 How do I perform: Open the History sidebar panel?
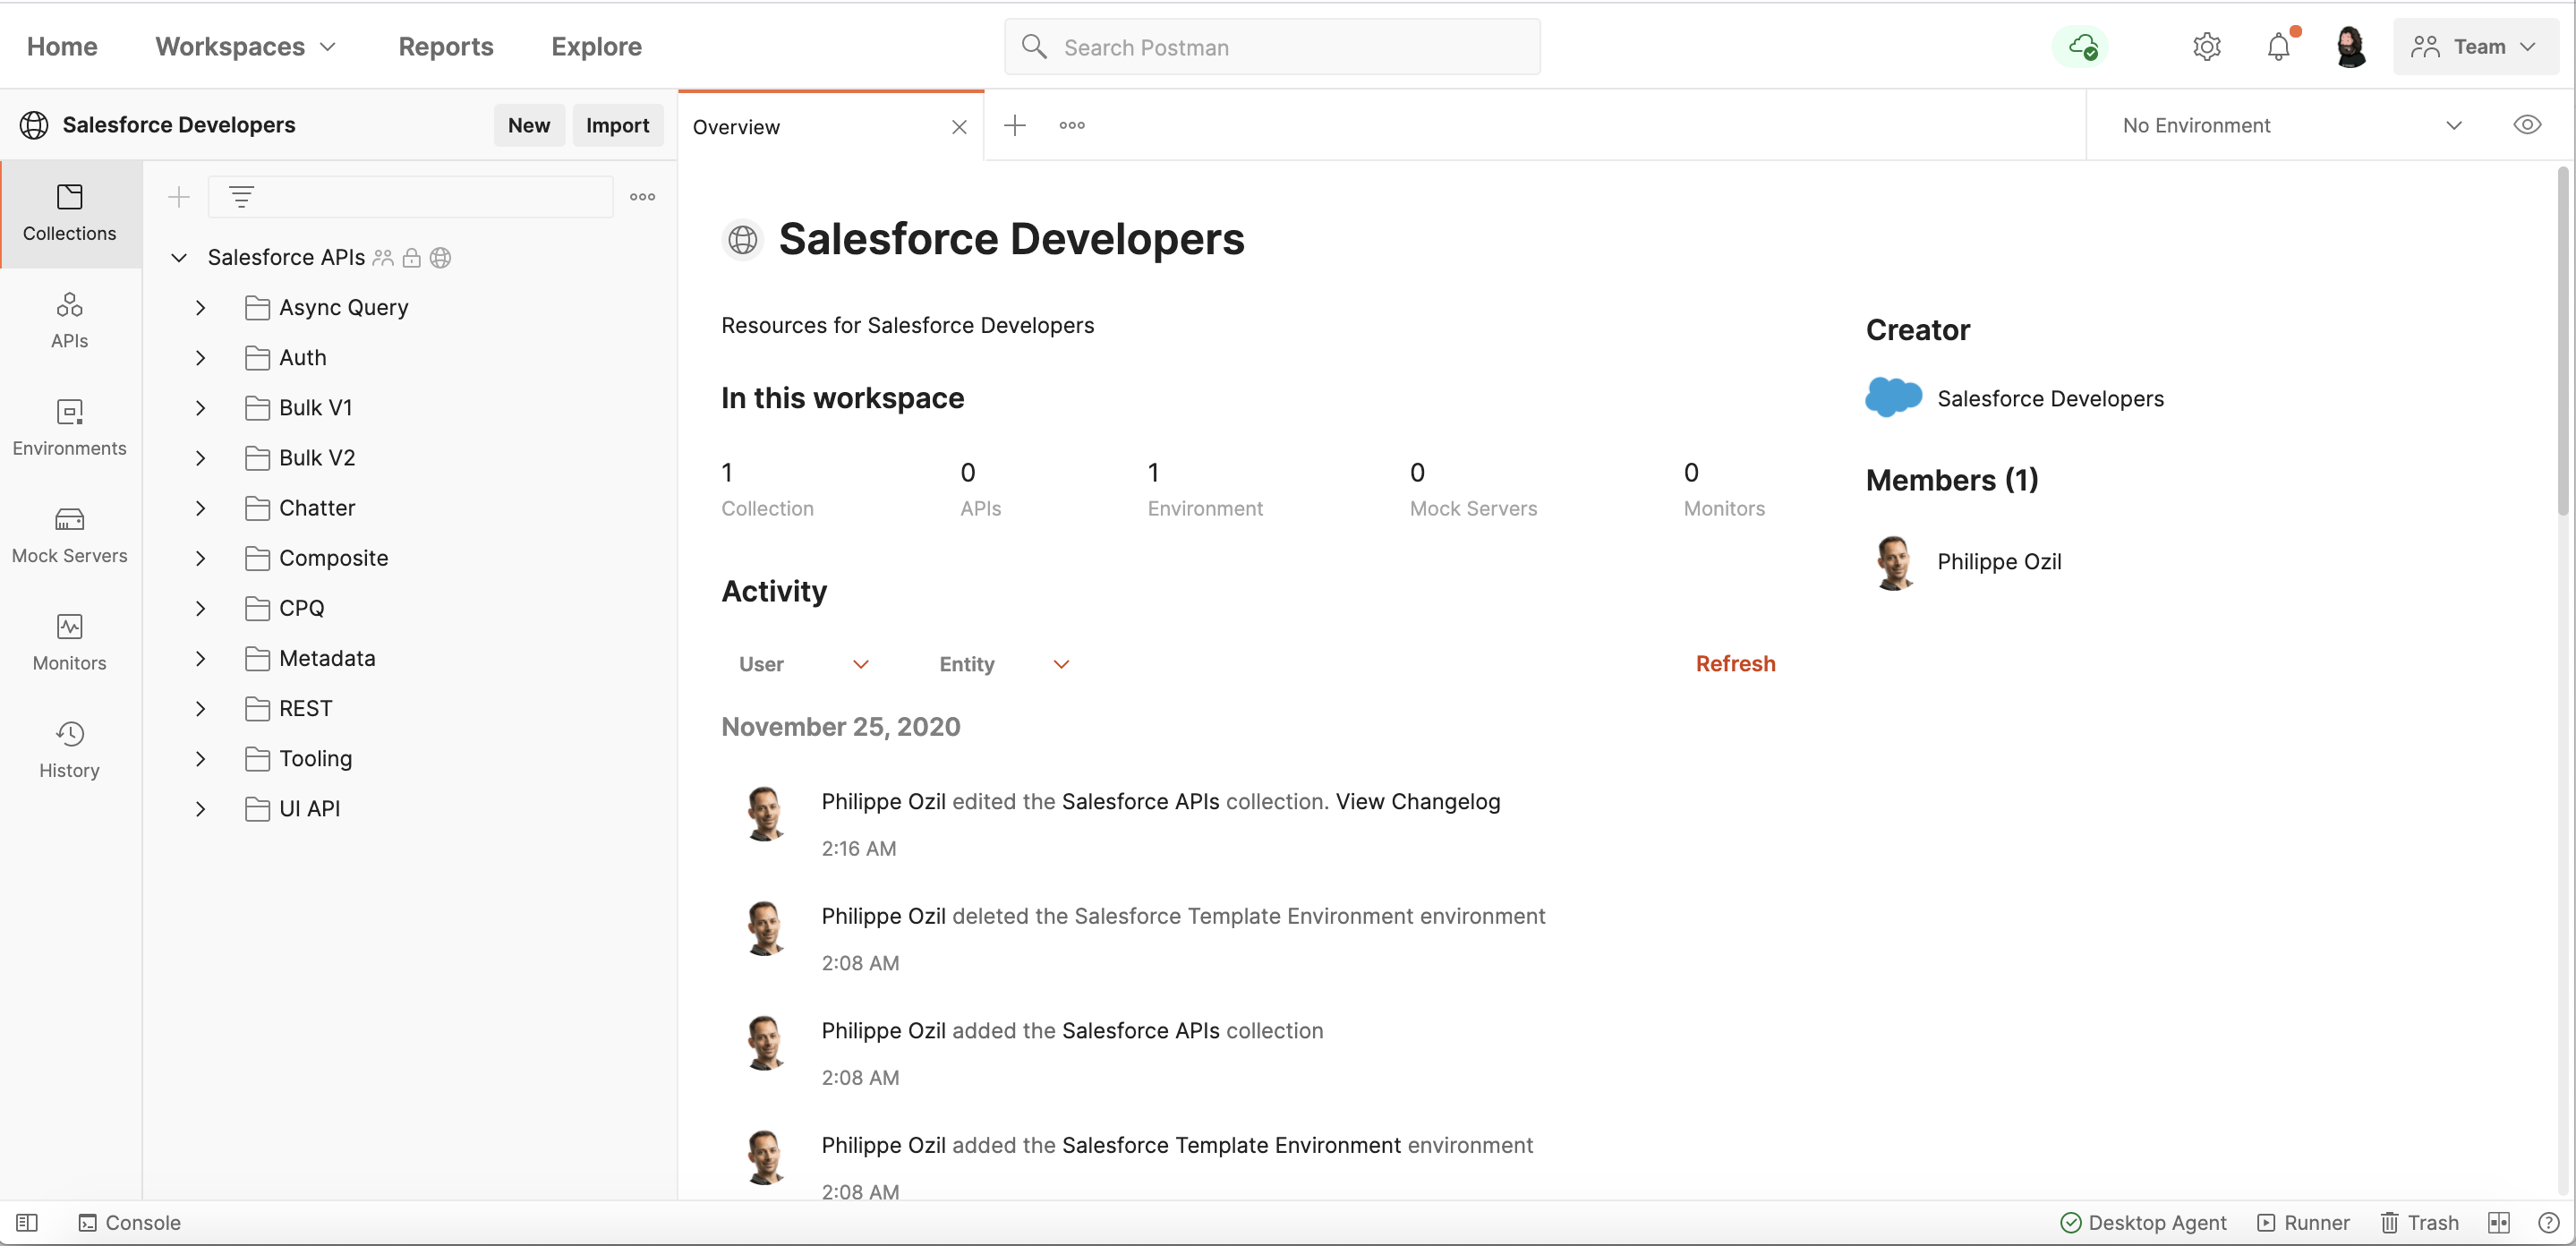click(70, 749)
